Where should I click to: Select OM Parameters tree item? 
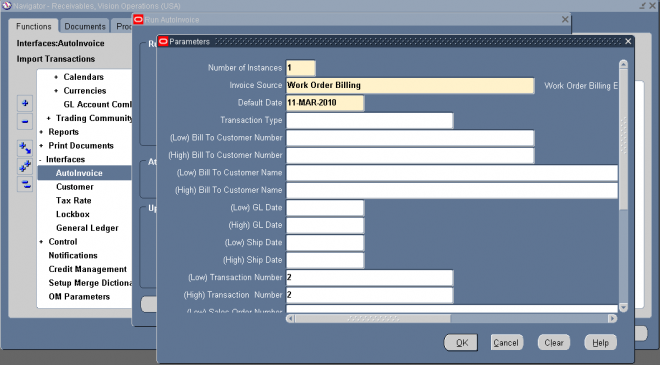click(79, 296)
